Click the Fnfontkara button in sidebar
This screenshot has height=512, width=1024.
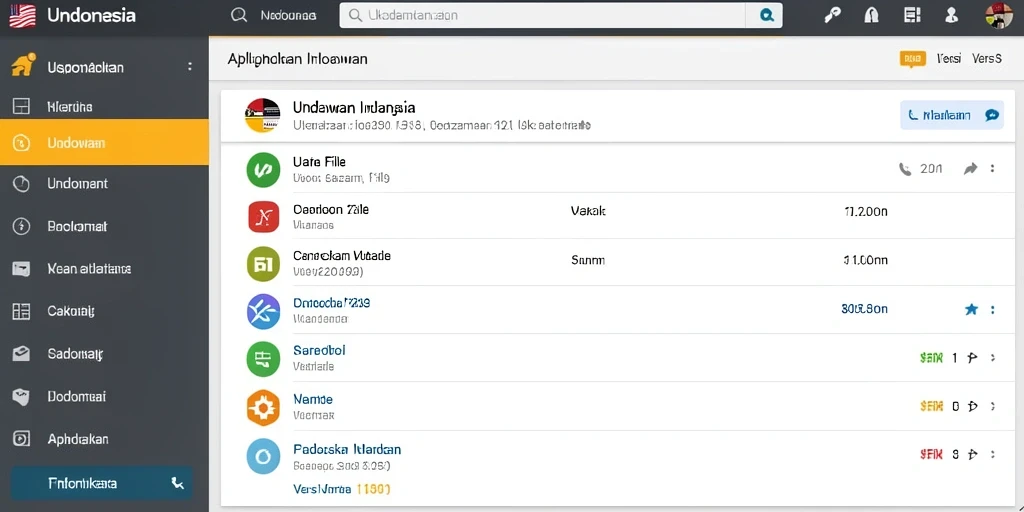point(102,483)
